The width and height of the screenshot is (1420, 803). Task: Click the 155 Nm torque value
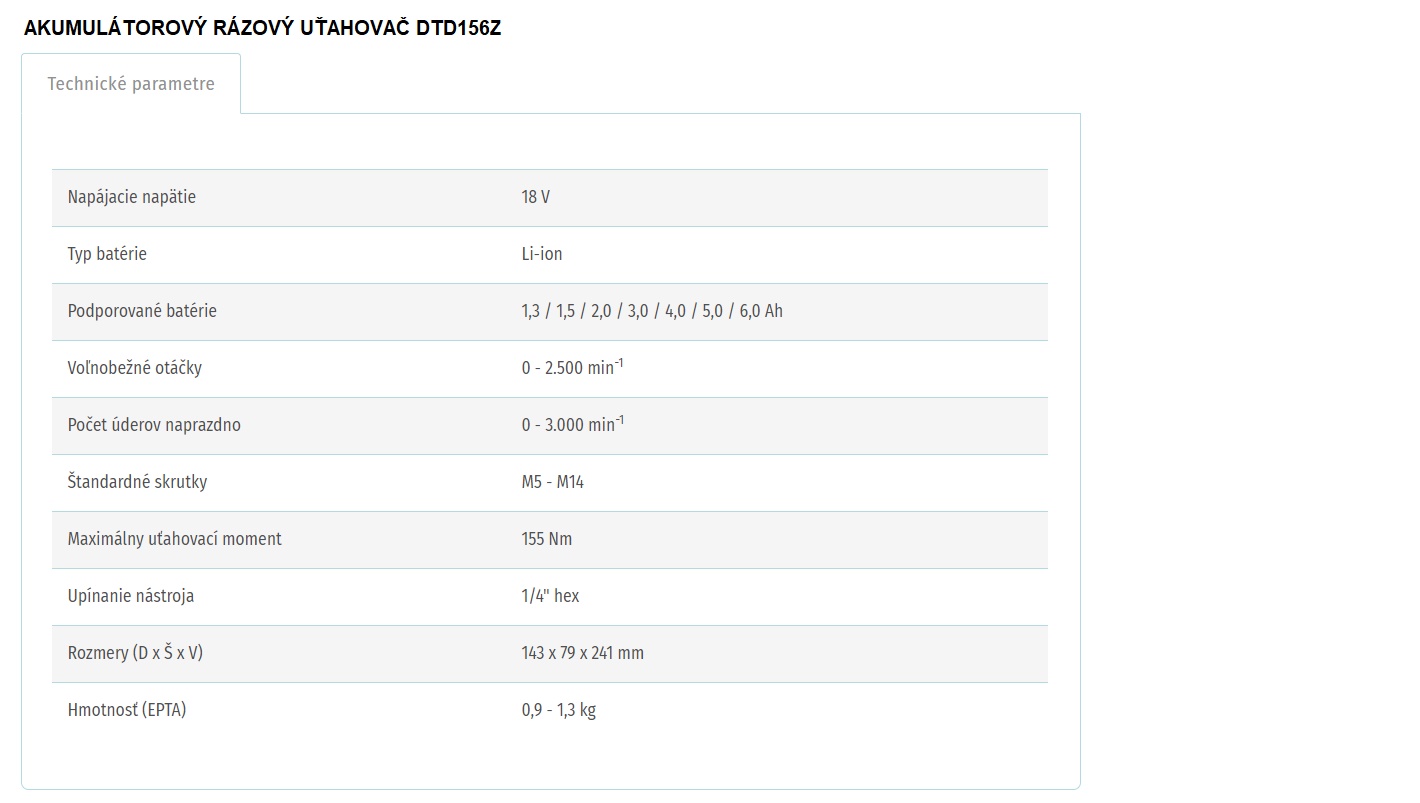pos(547,539)
